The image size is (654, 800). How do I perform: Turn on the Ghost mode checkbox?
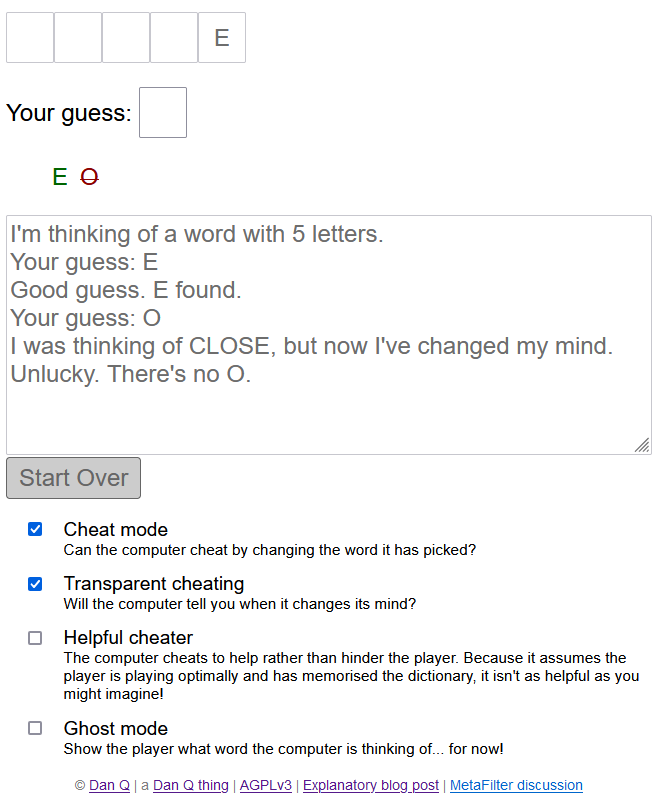[x=35, y=728]
